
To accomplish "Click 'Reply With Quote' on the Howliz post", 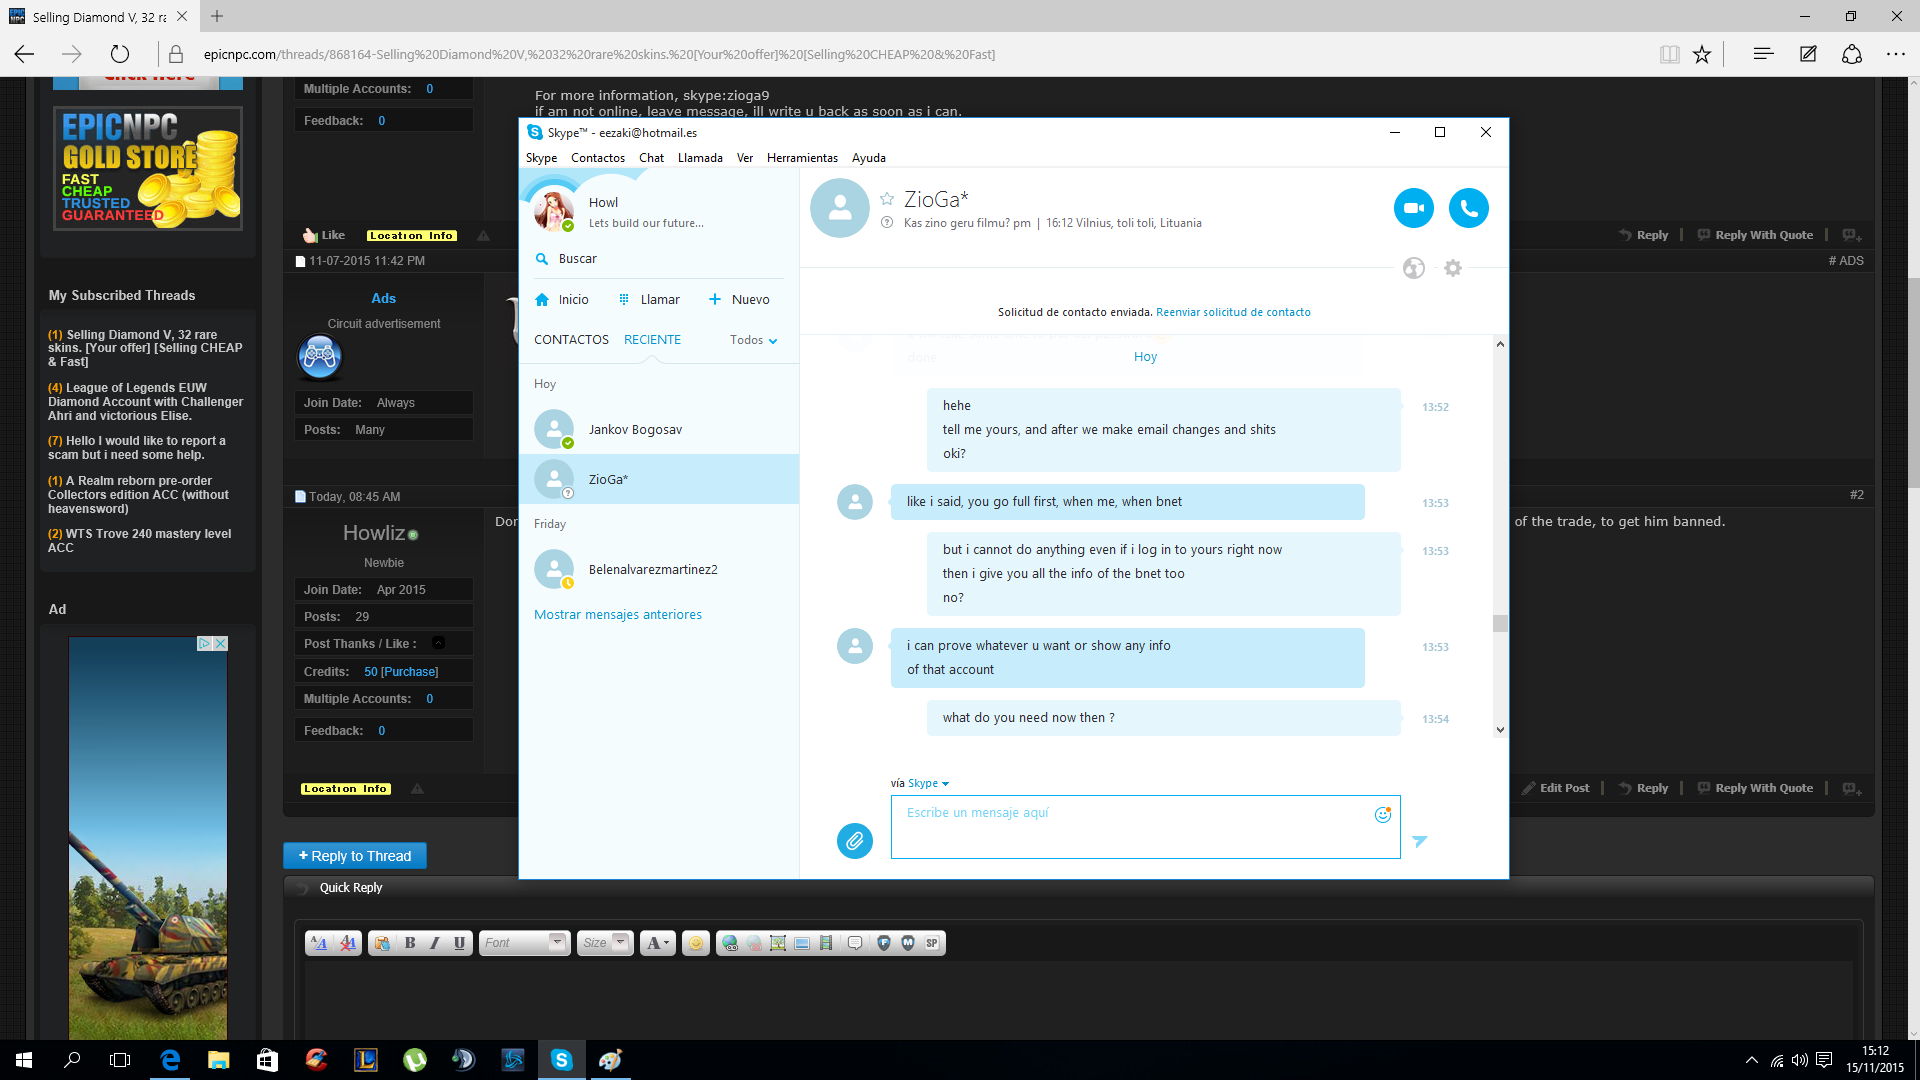I will 1755,789.
